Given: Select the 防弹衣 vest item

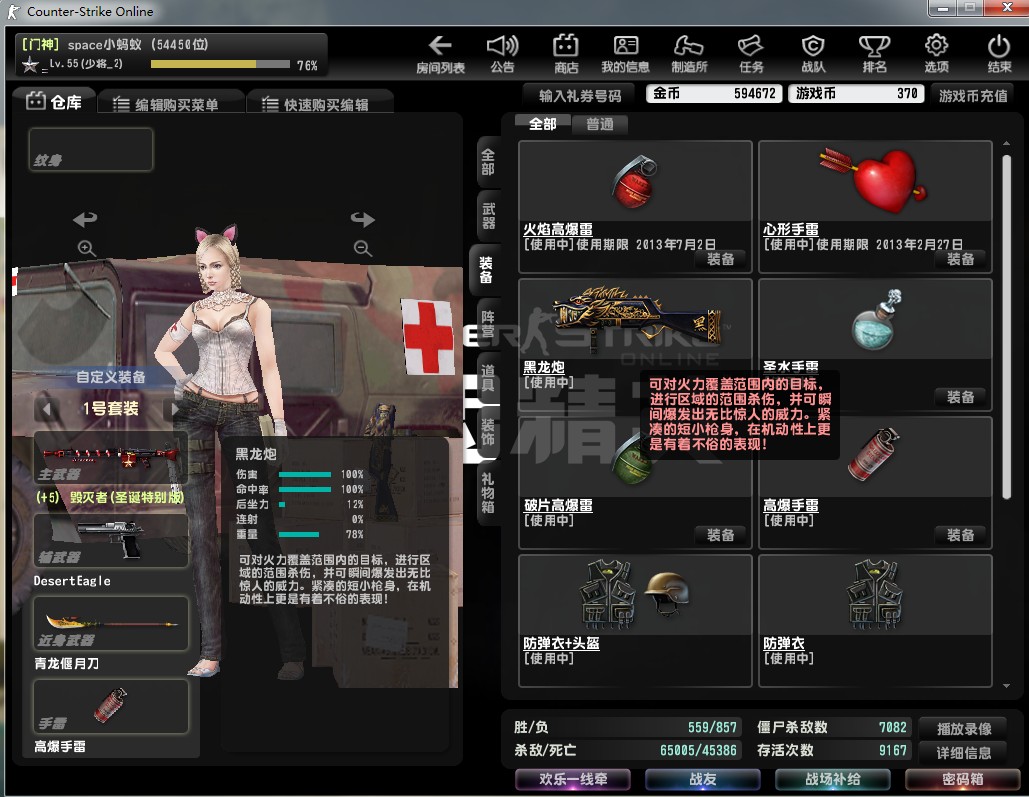Looking at the screenshot, I should 875,620.
